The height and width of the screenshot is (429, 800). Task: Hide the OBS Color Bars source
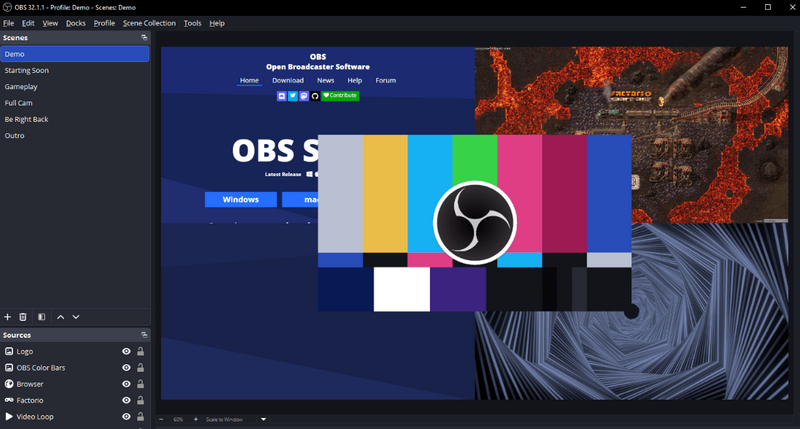coord(126,367)
